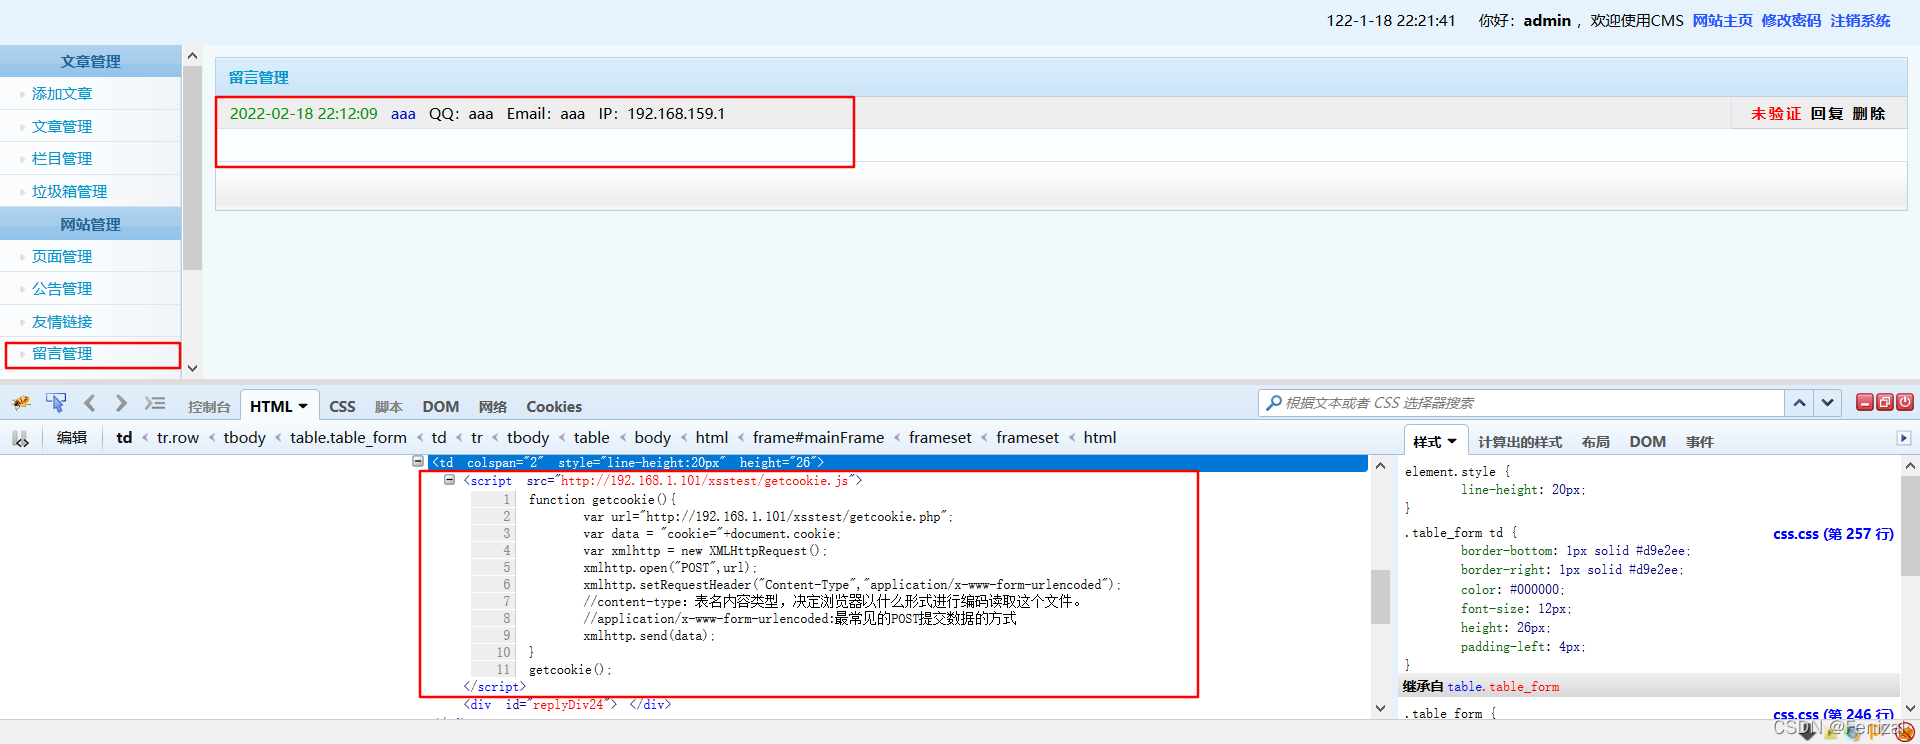This screenshot has width=1920, height=744.
Task: Click 未验证 status on the message
Action: coord(1776,114)
